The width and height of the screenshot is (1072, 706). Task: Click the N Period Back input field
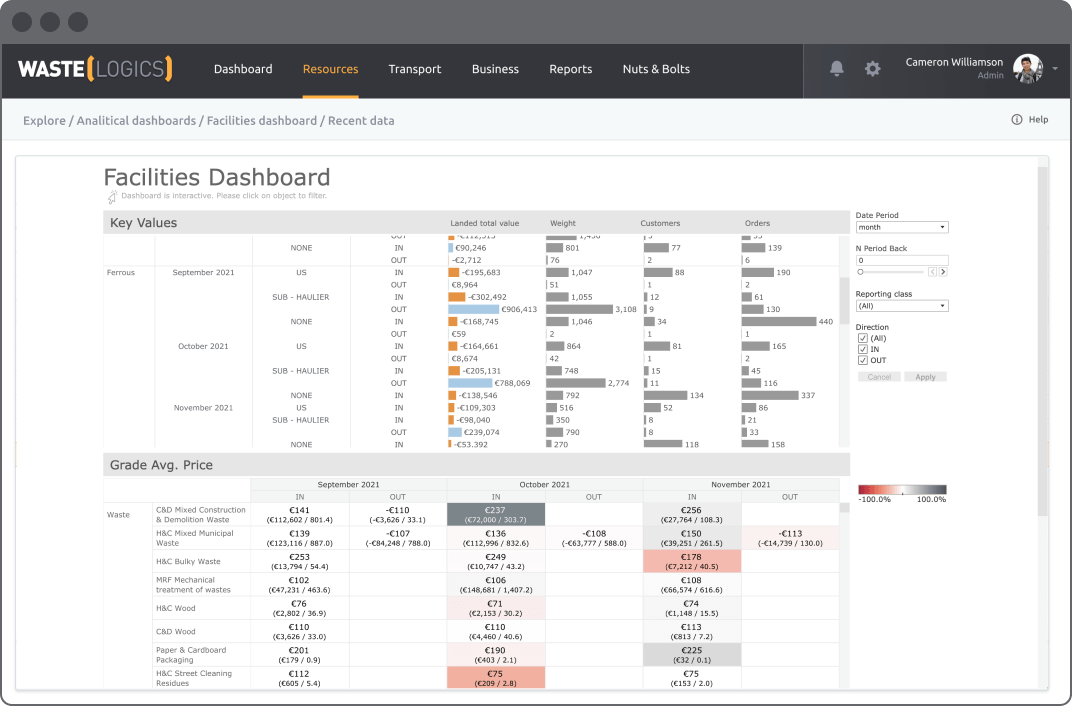pos(902,260)
